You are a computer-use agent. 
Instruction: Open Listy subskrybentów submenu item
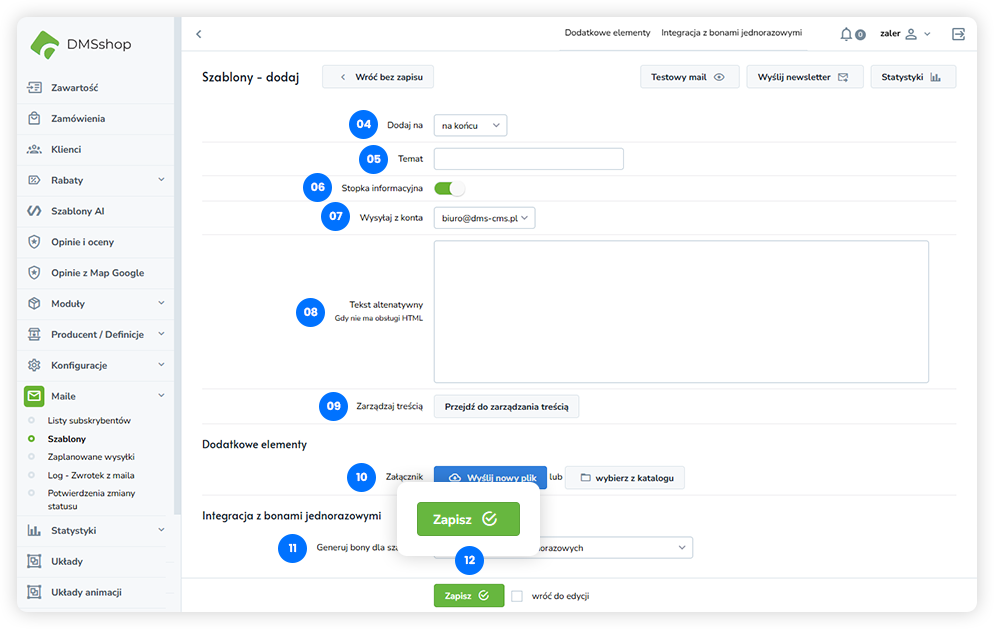click(x=89, y=420)
